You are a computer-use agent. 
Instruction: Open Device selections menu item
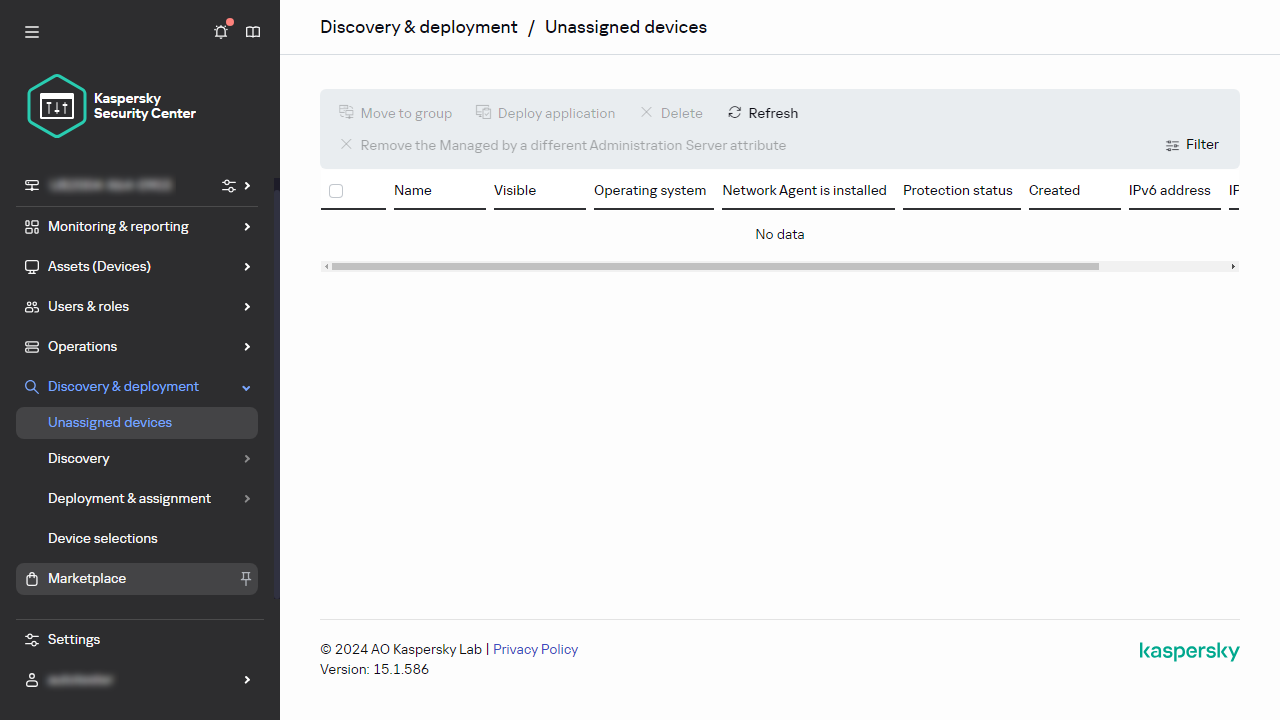pos(103,538)
